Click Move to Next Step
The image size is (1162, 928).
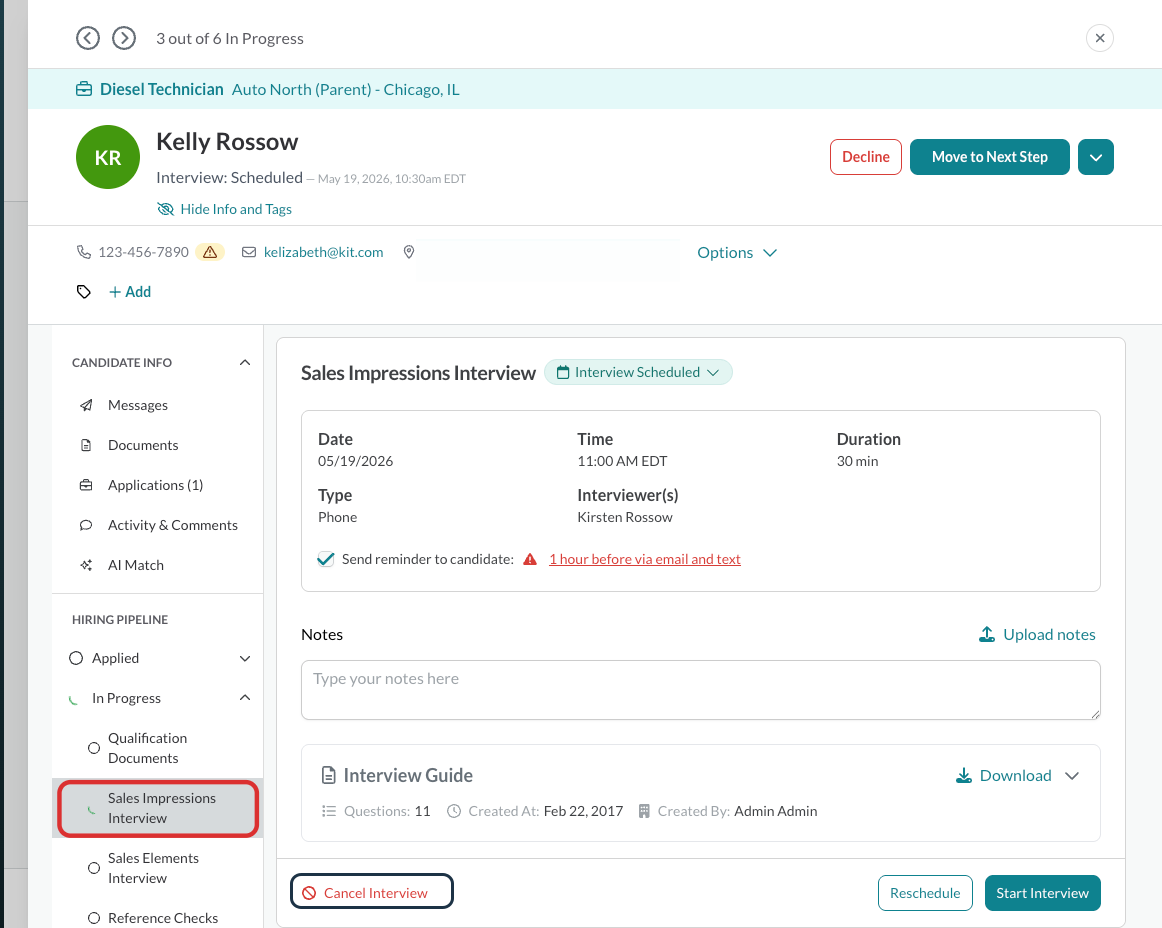pyautogui.click(x=989, y=157)
